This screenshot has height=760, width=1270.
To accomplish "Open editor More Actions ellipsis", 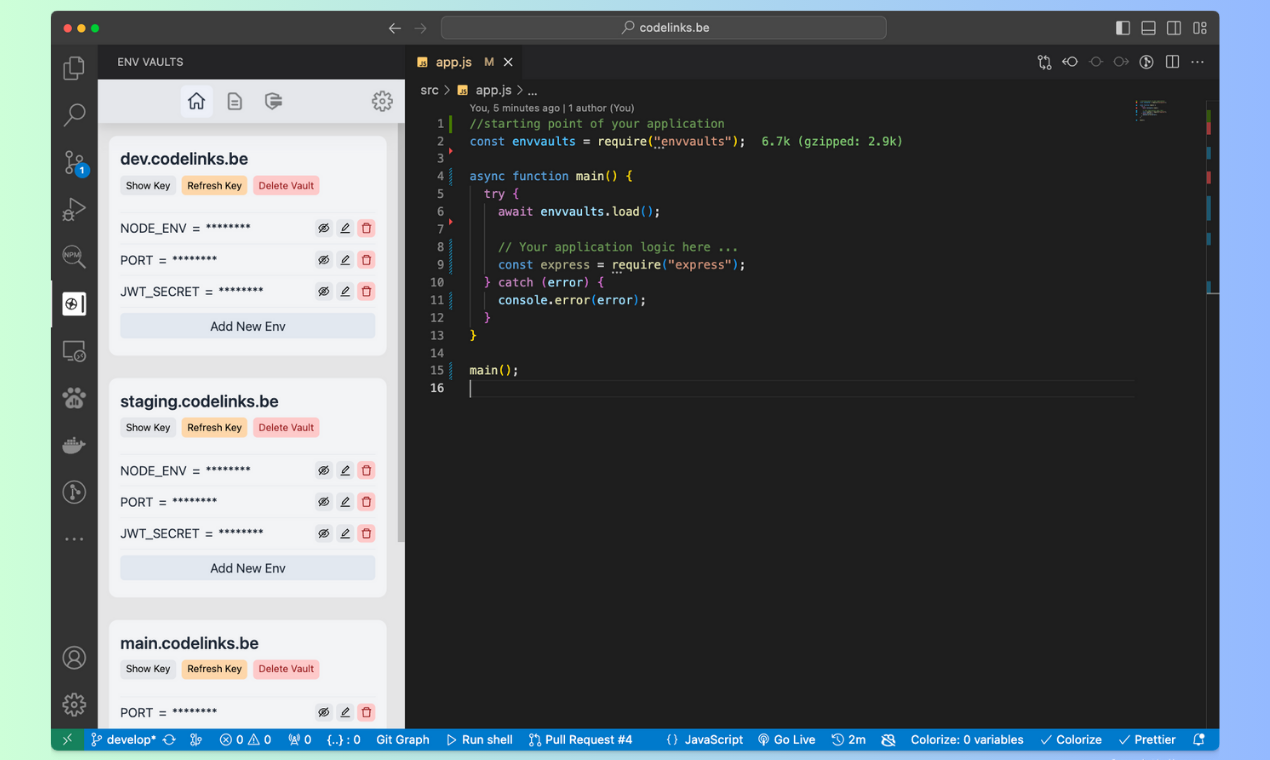I will point(1197,62).
